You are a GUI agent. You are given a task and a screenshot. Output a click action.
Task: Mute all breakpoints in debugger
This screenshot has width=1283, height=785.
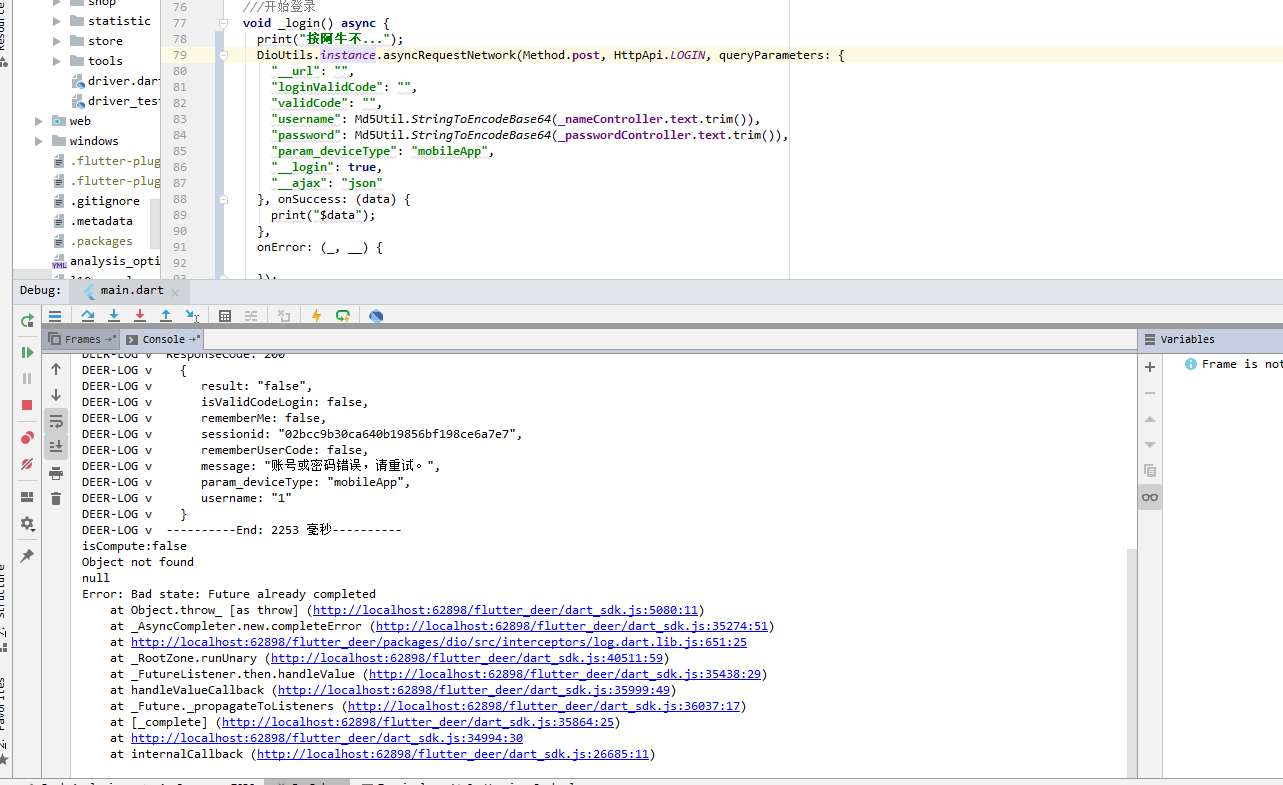click(27, 463)
